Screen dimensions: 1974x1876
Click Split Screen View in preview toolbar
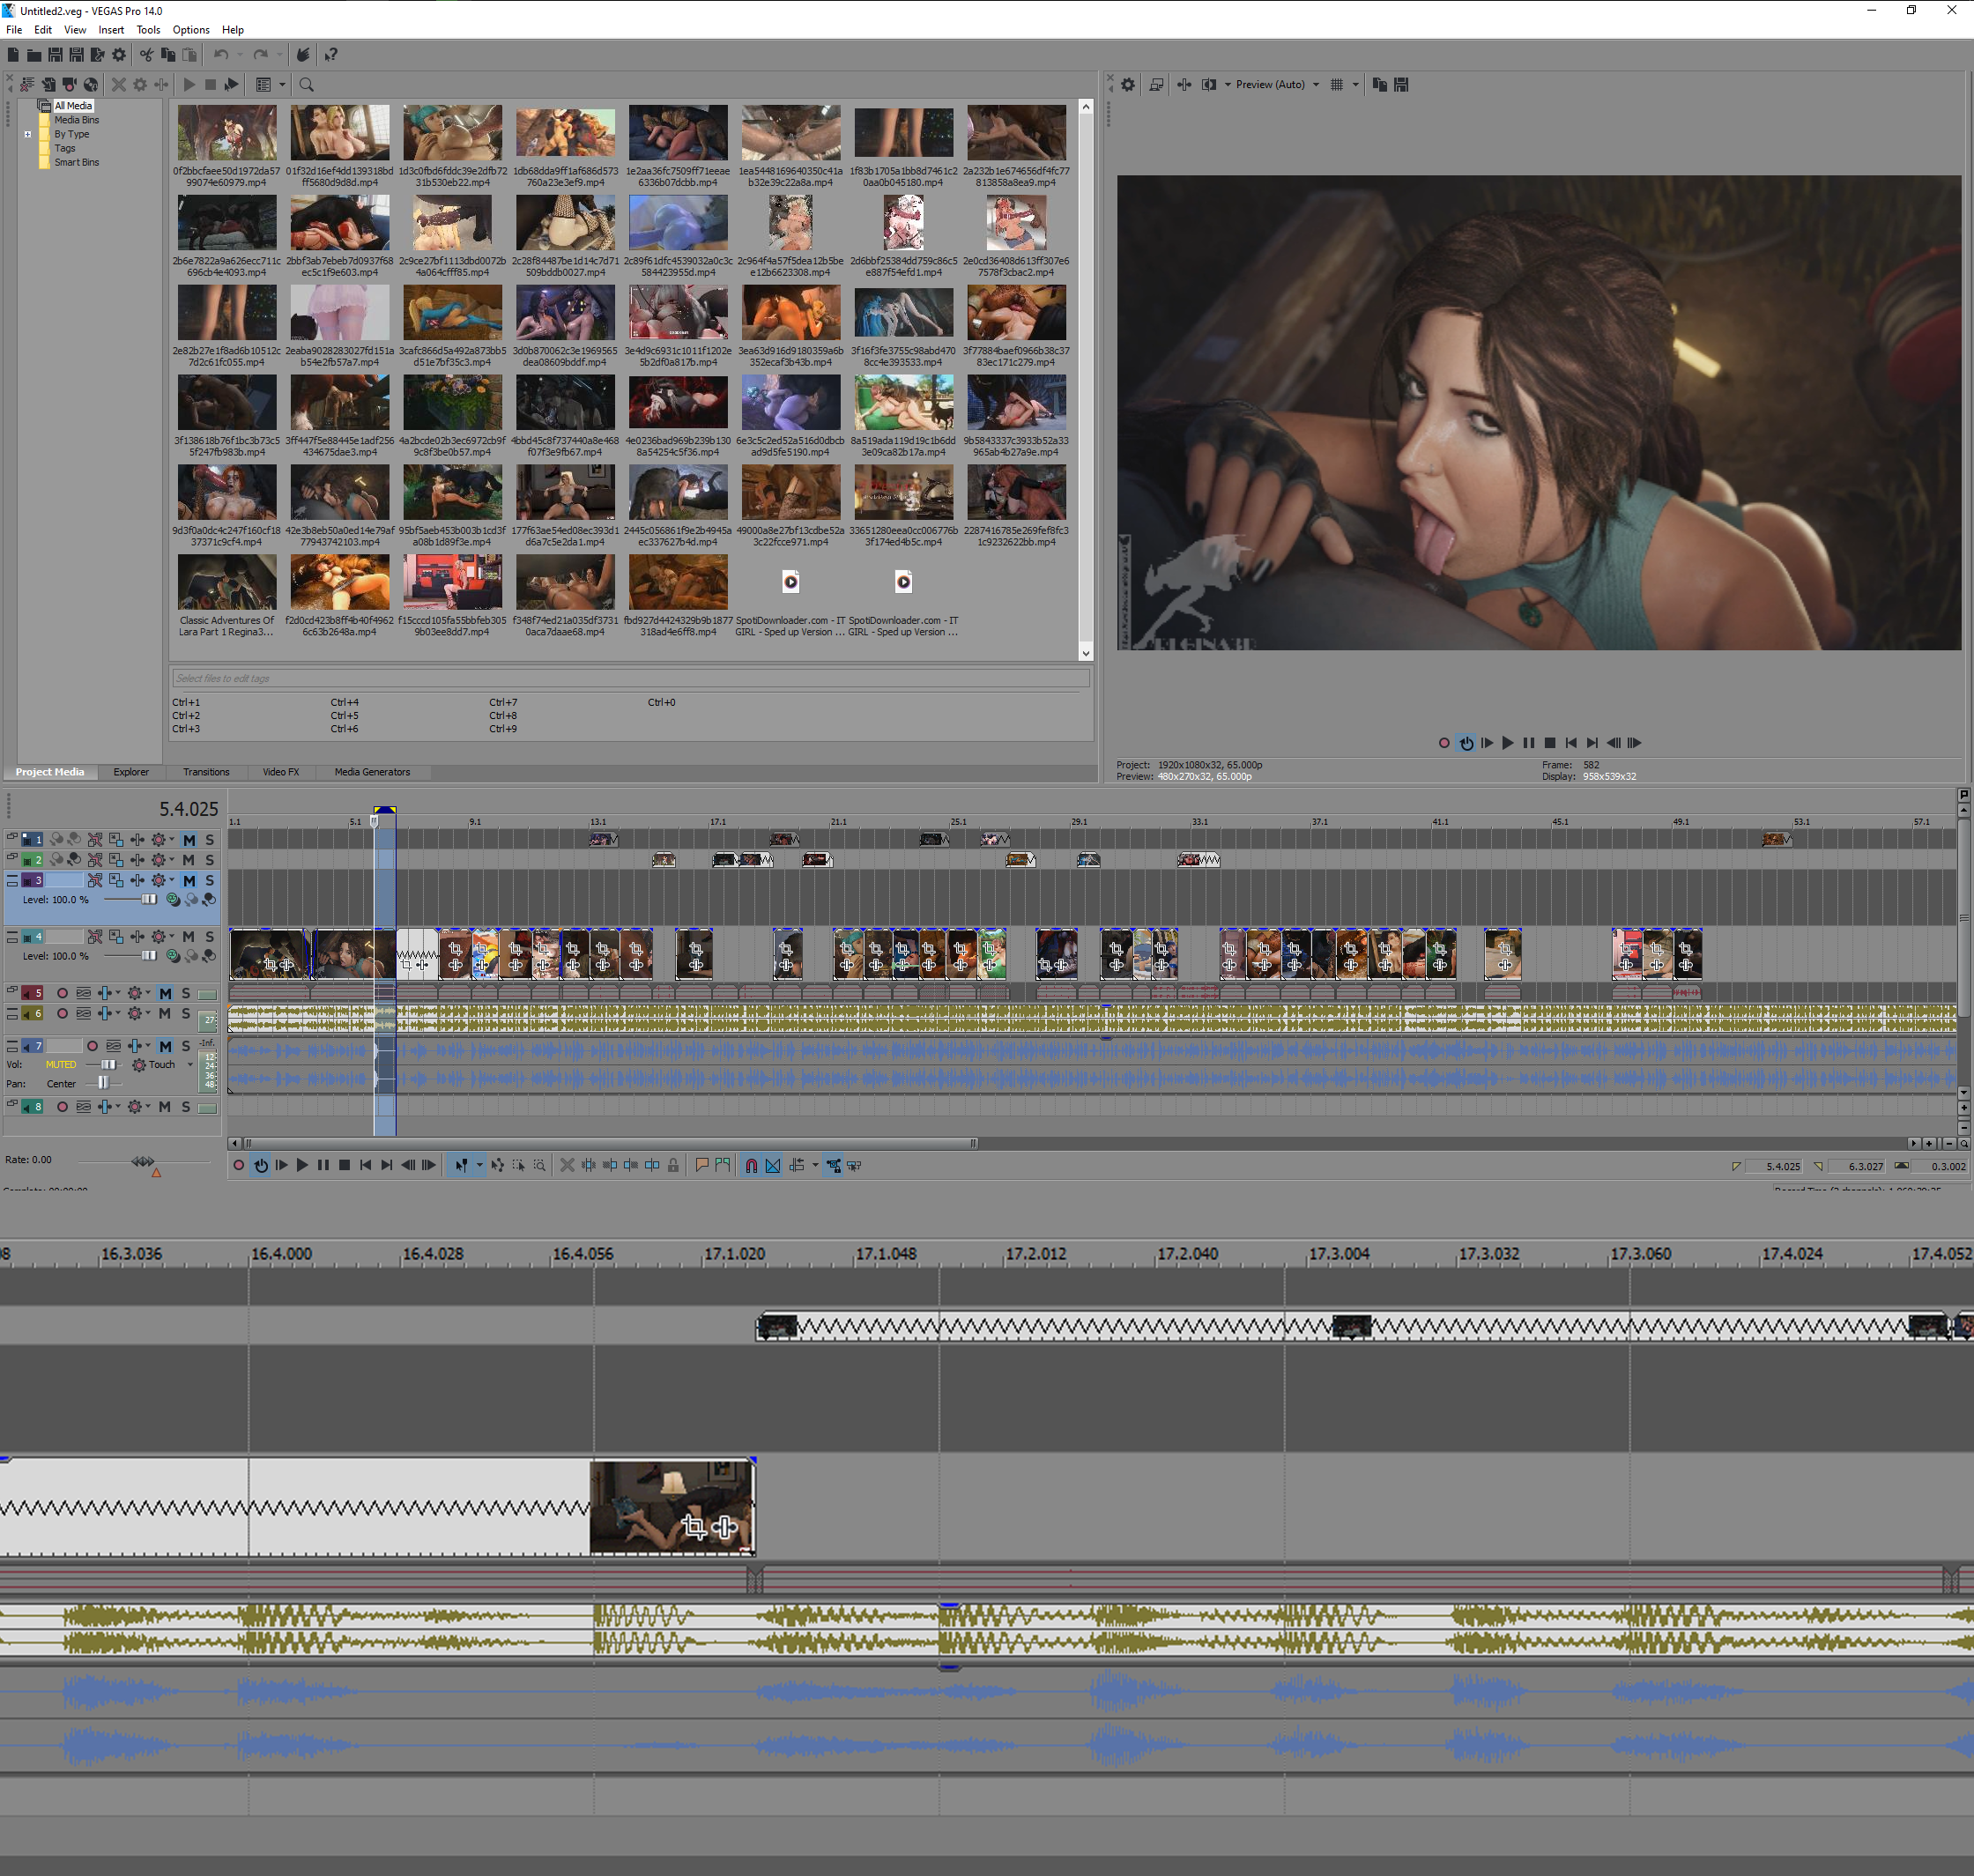pos(1209,85)
